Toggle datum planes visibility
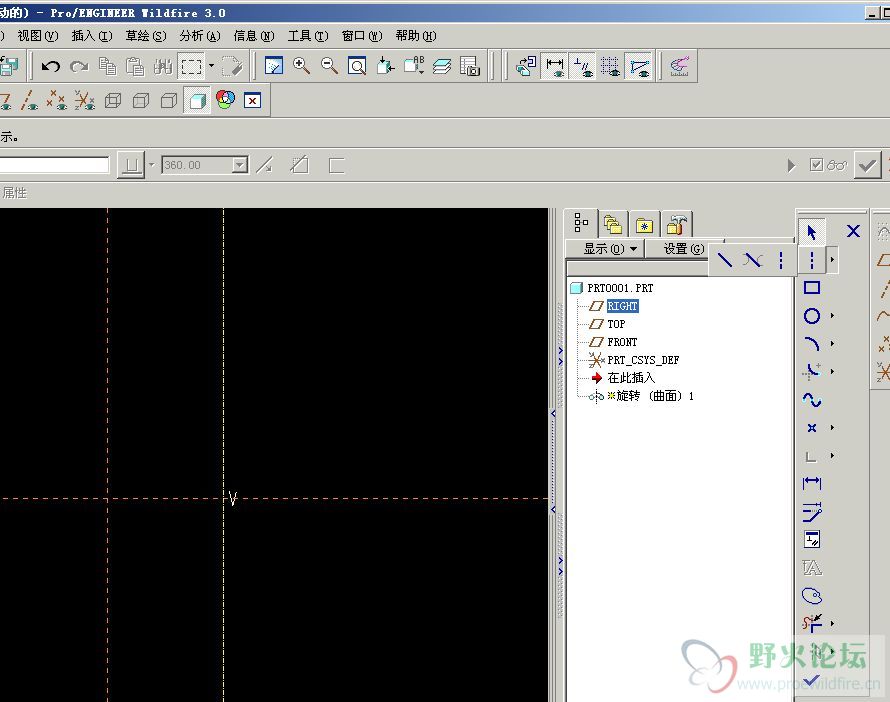 pyautogui.click(x=6, y=101)
